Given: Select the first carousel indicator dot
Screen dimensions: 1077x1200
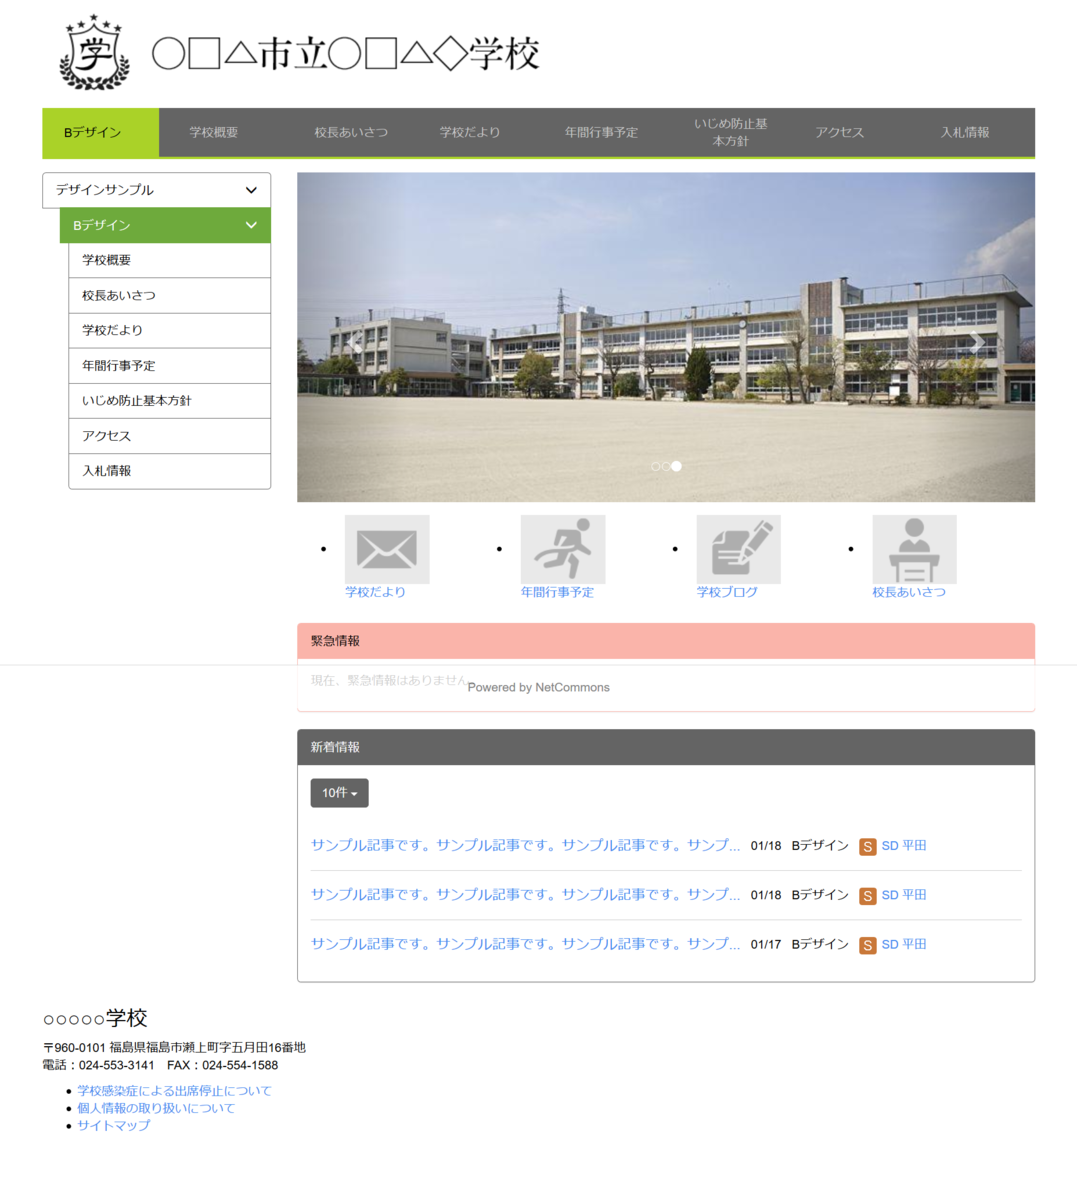Looking at the screenshot, I should coord(656,466).
